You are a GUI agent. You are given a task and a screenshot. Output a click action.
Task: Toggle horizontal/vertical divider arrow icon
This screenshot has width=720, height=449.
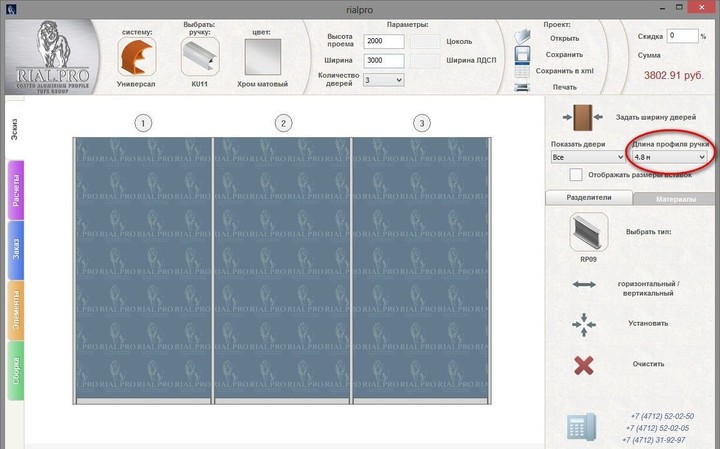tap(585, 285)
